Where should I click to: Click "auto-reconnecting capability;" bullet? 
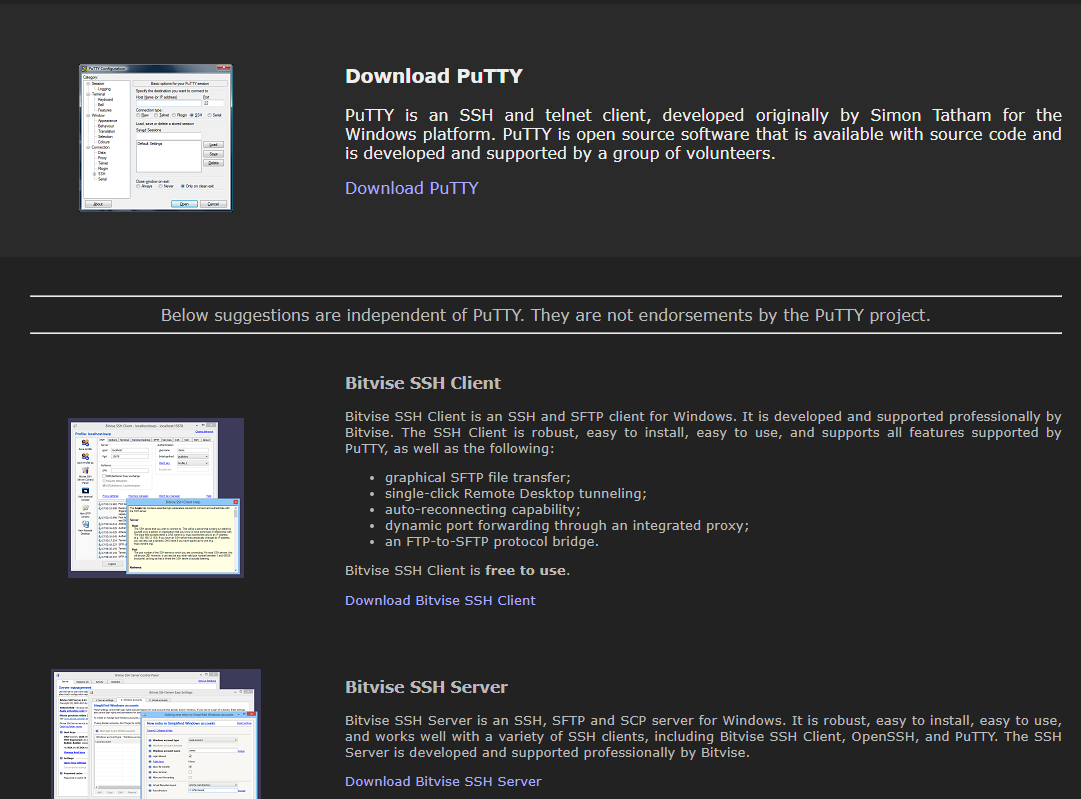pos(483,509)
